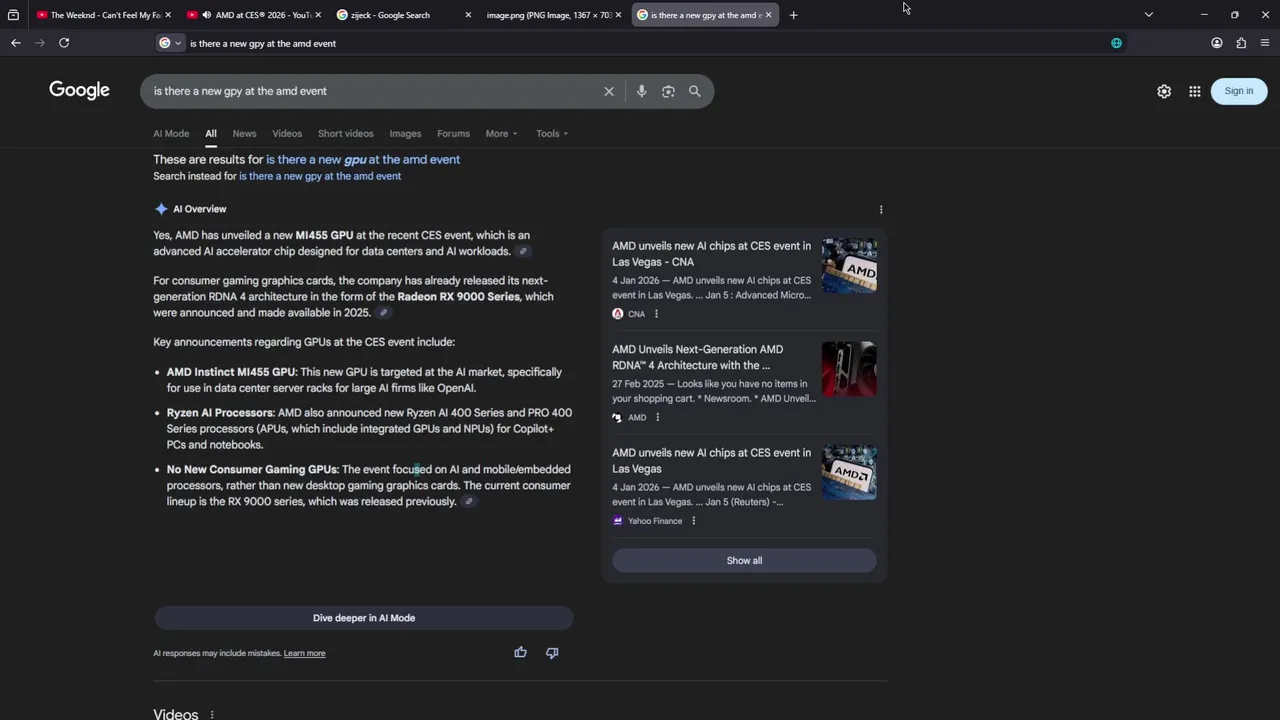Click the AI Overview sparkle icon
This screenshot has height=720, width=1280.
tap(161, 209)
